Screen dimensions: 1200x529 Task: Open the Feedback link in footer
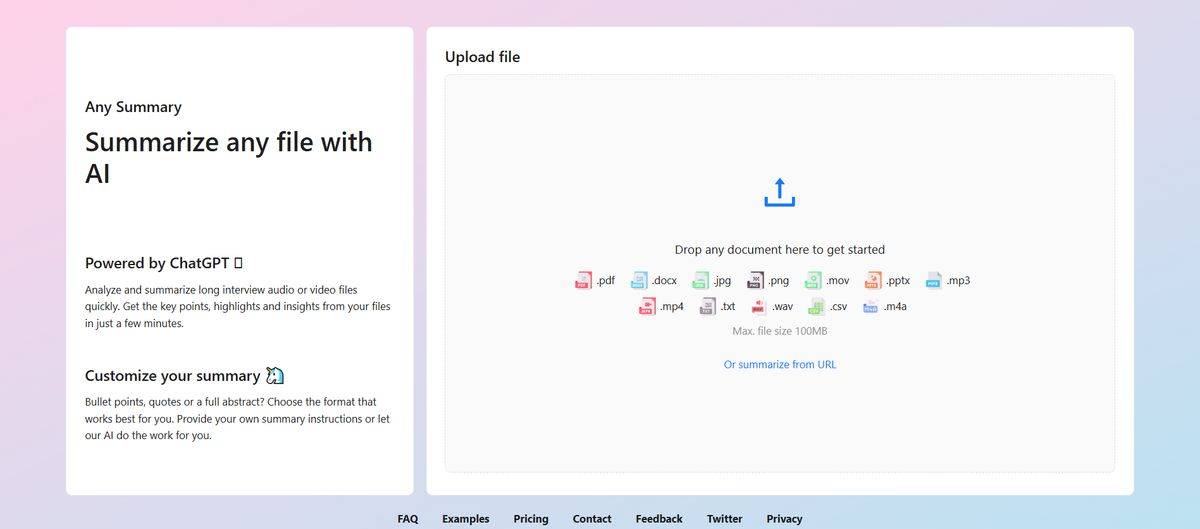659,519
